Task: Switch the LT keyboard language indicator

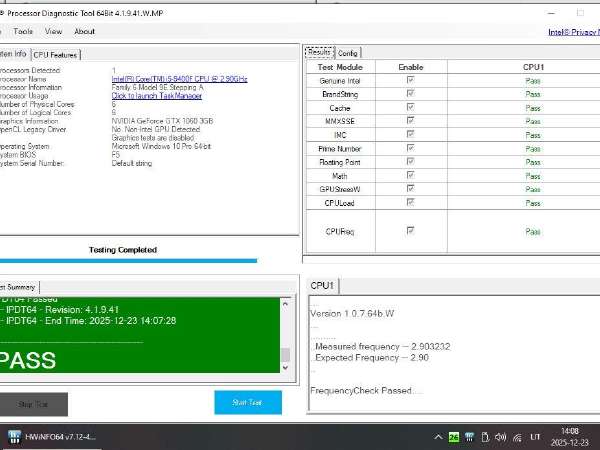Action: click(x=534, y=437)
